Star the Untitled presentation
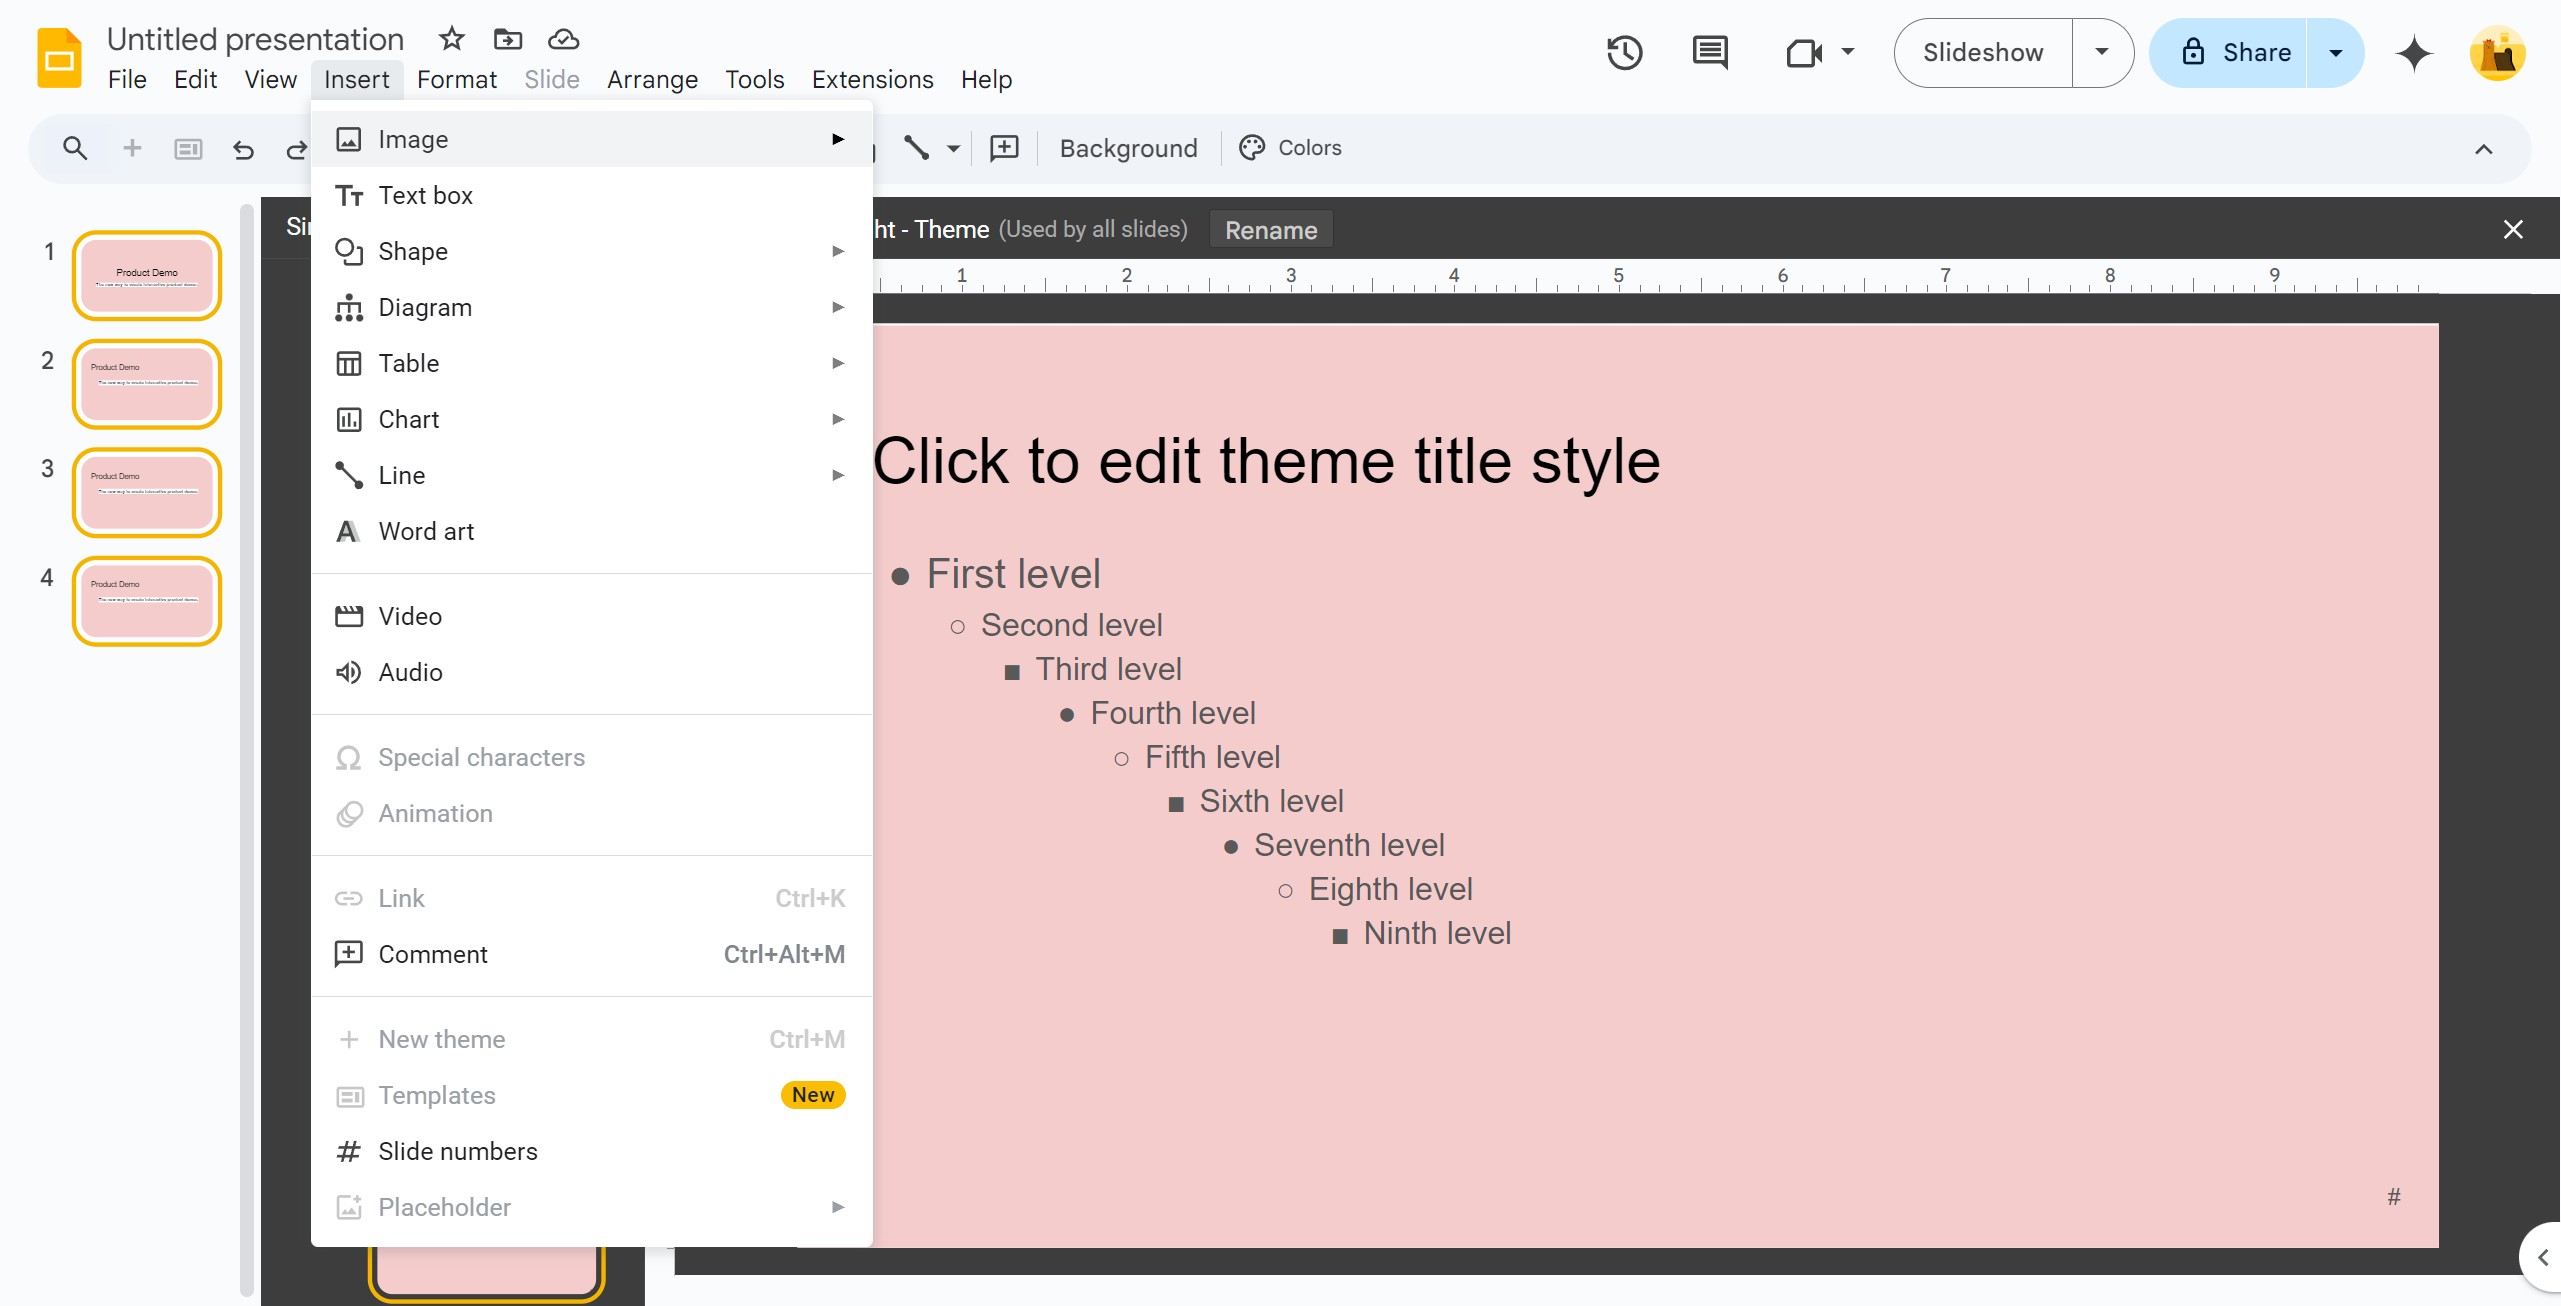Screen dimensions: 2561x1306 (x=452, y=39)
